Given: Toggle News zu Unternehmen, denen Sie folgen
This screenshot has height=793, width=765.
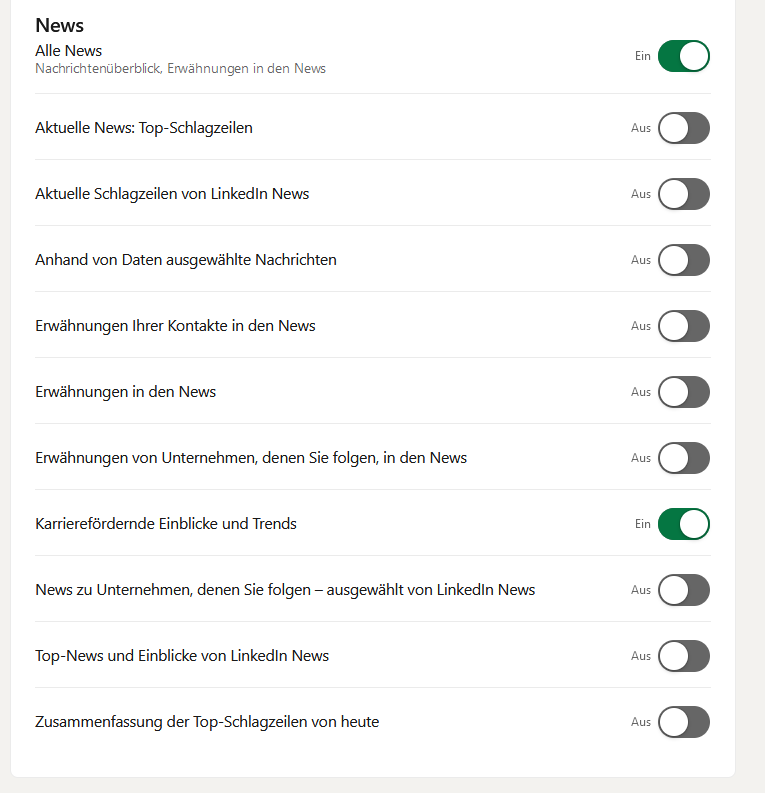Looking at the screenshot, I should click(684, 590).
